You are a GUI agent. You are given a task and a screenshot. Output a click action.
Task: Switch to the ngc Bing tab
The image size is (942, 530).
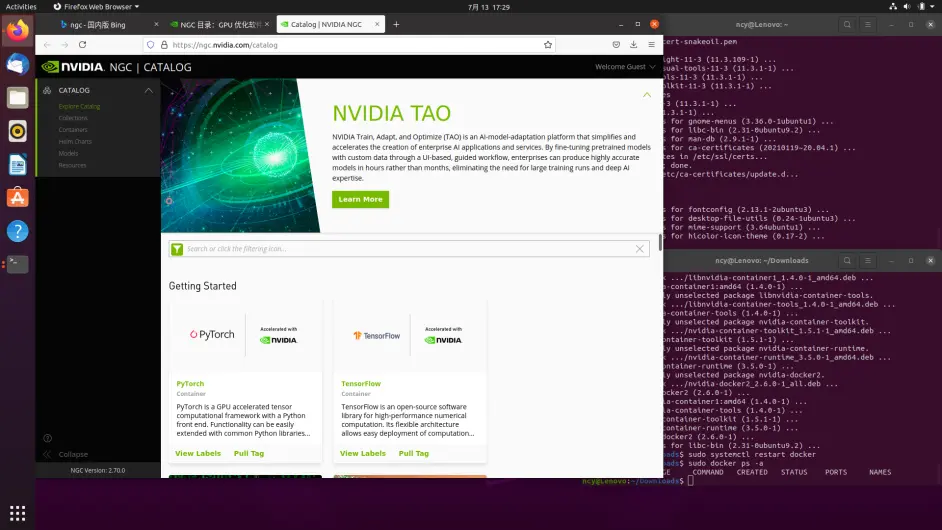point(98,25)
